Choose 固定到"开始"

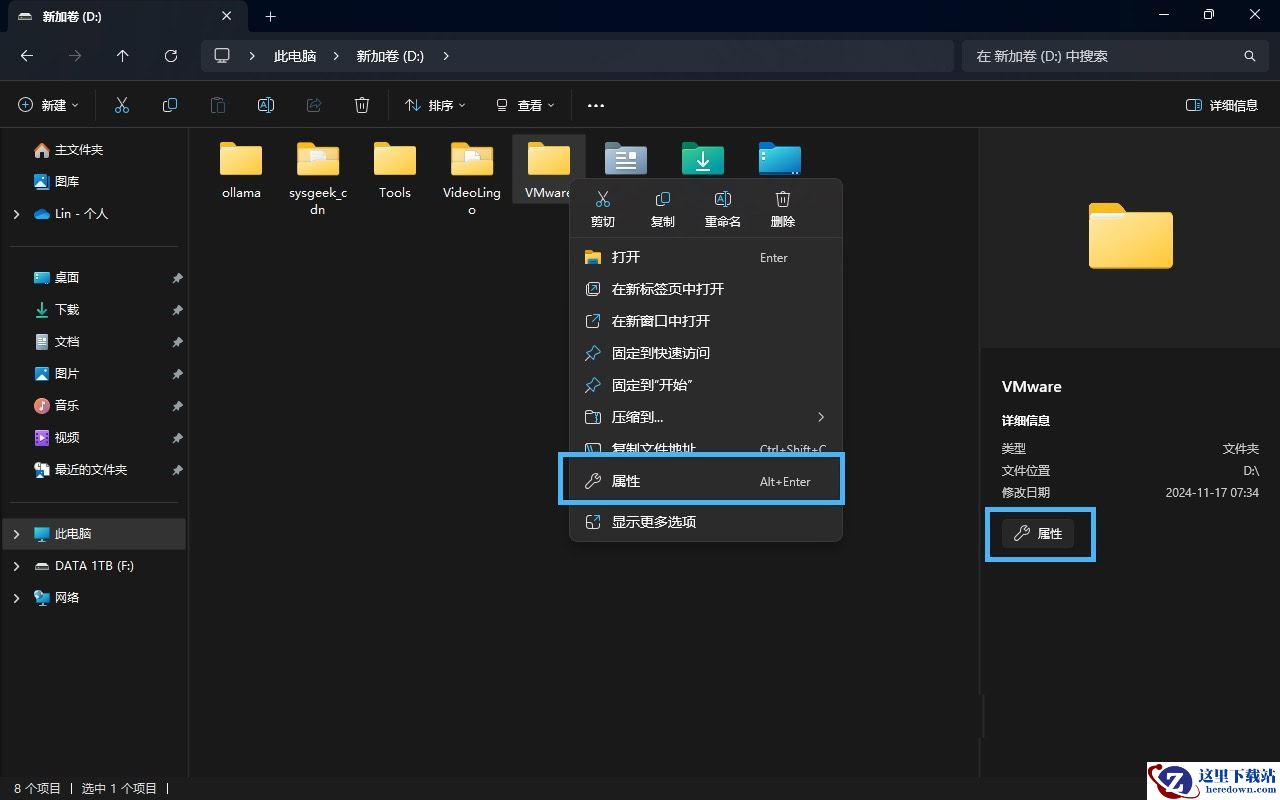point(706,385)
